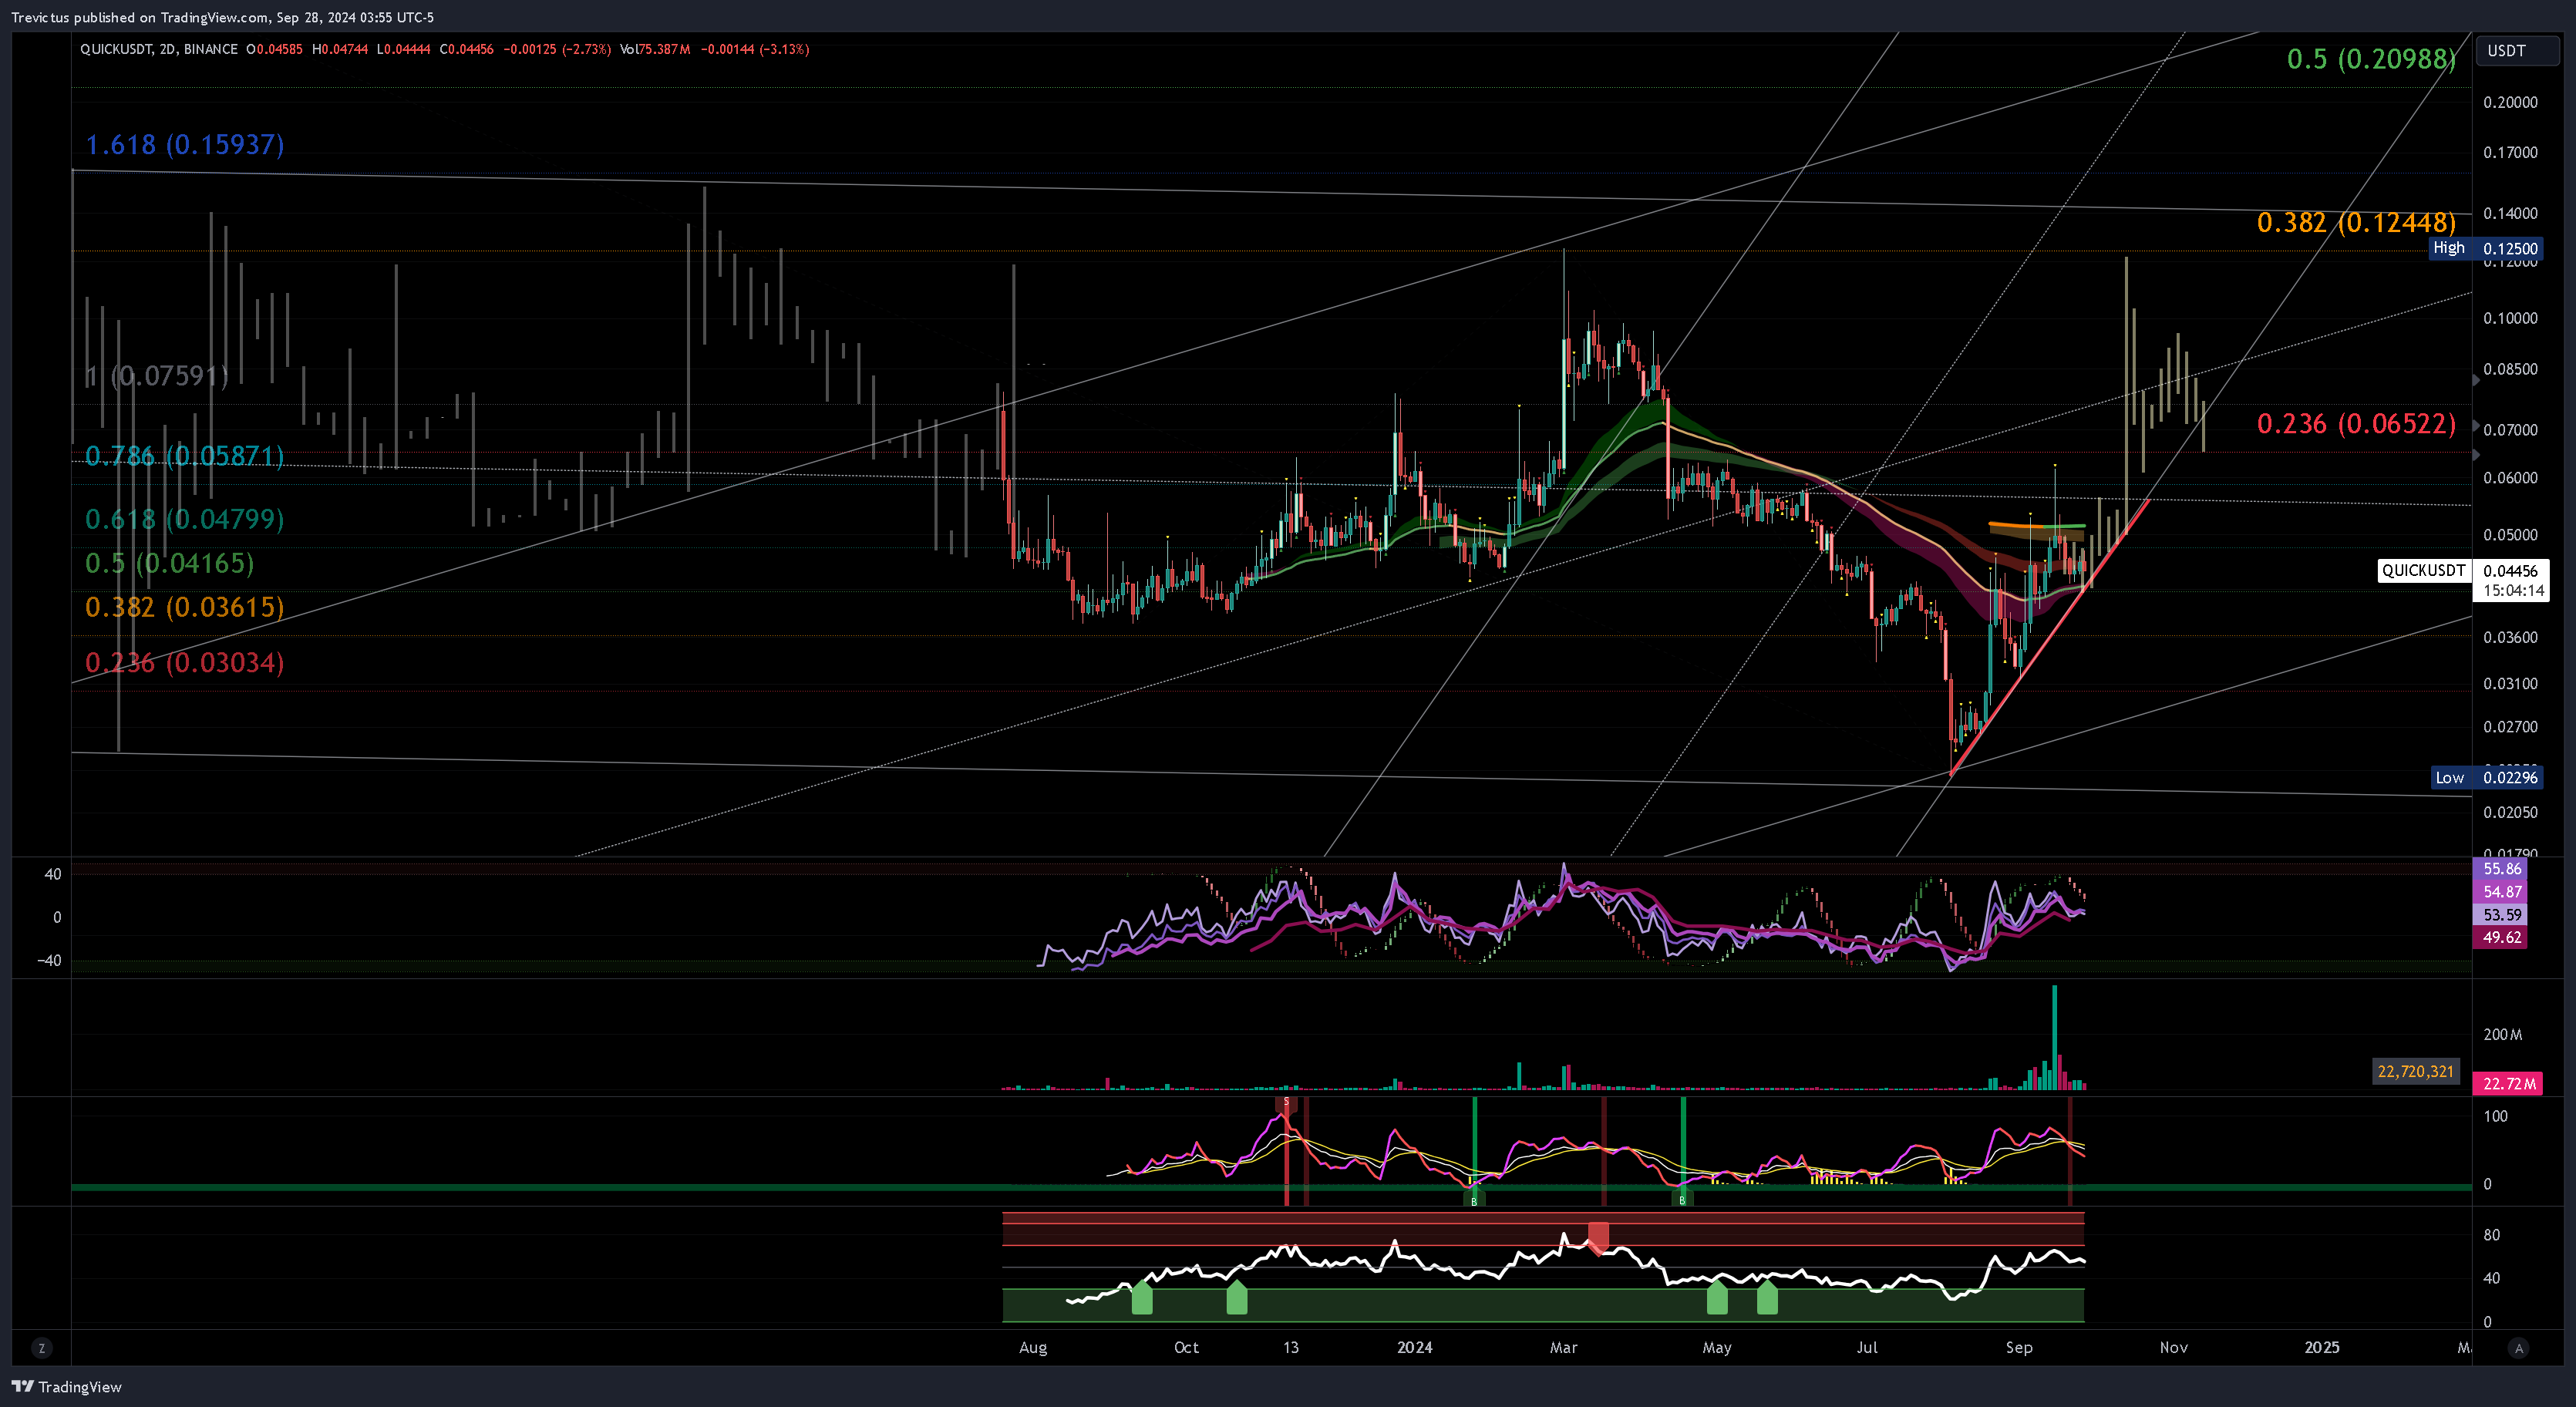Click the 49.62 indicator value tag

(x=2501, y=938)
